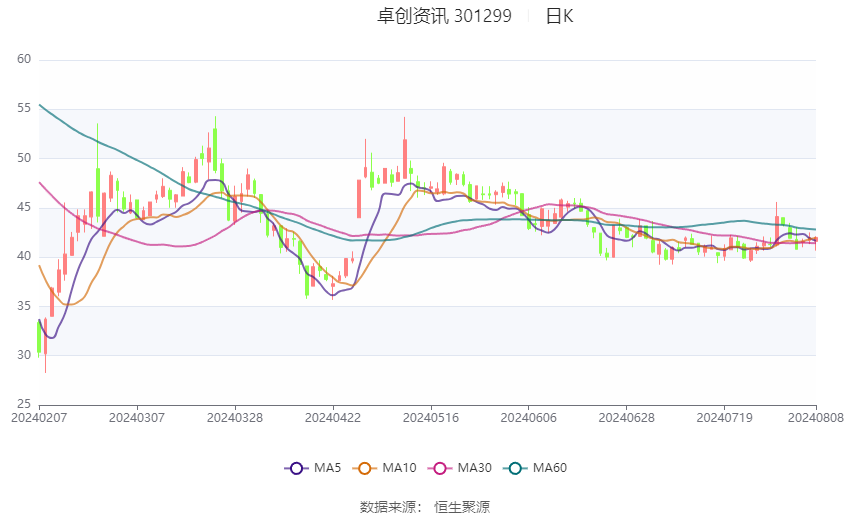Click the 日K label in the title

point(559,16)
